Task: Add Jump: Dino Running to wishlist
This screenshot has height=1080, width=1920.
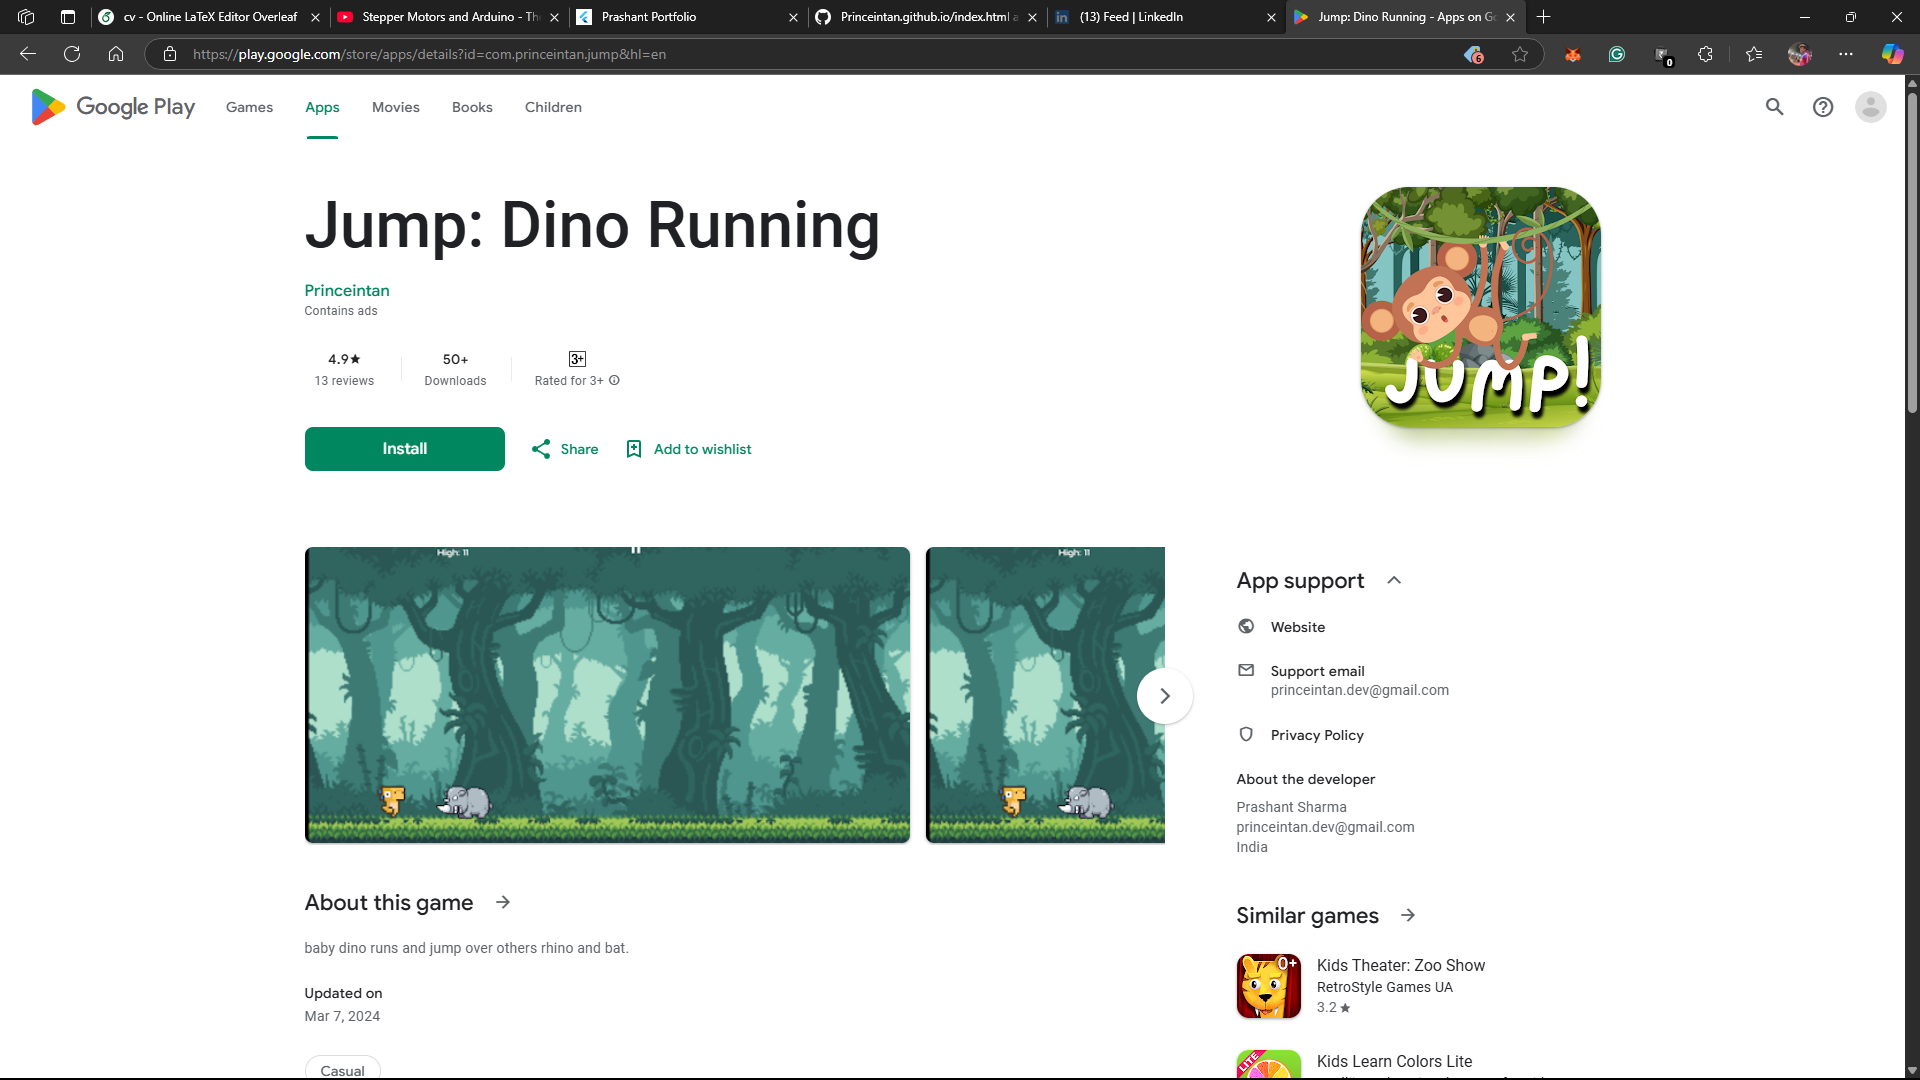Action: (687, 449)
